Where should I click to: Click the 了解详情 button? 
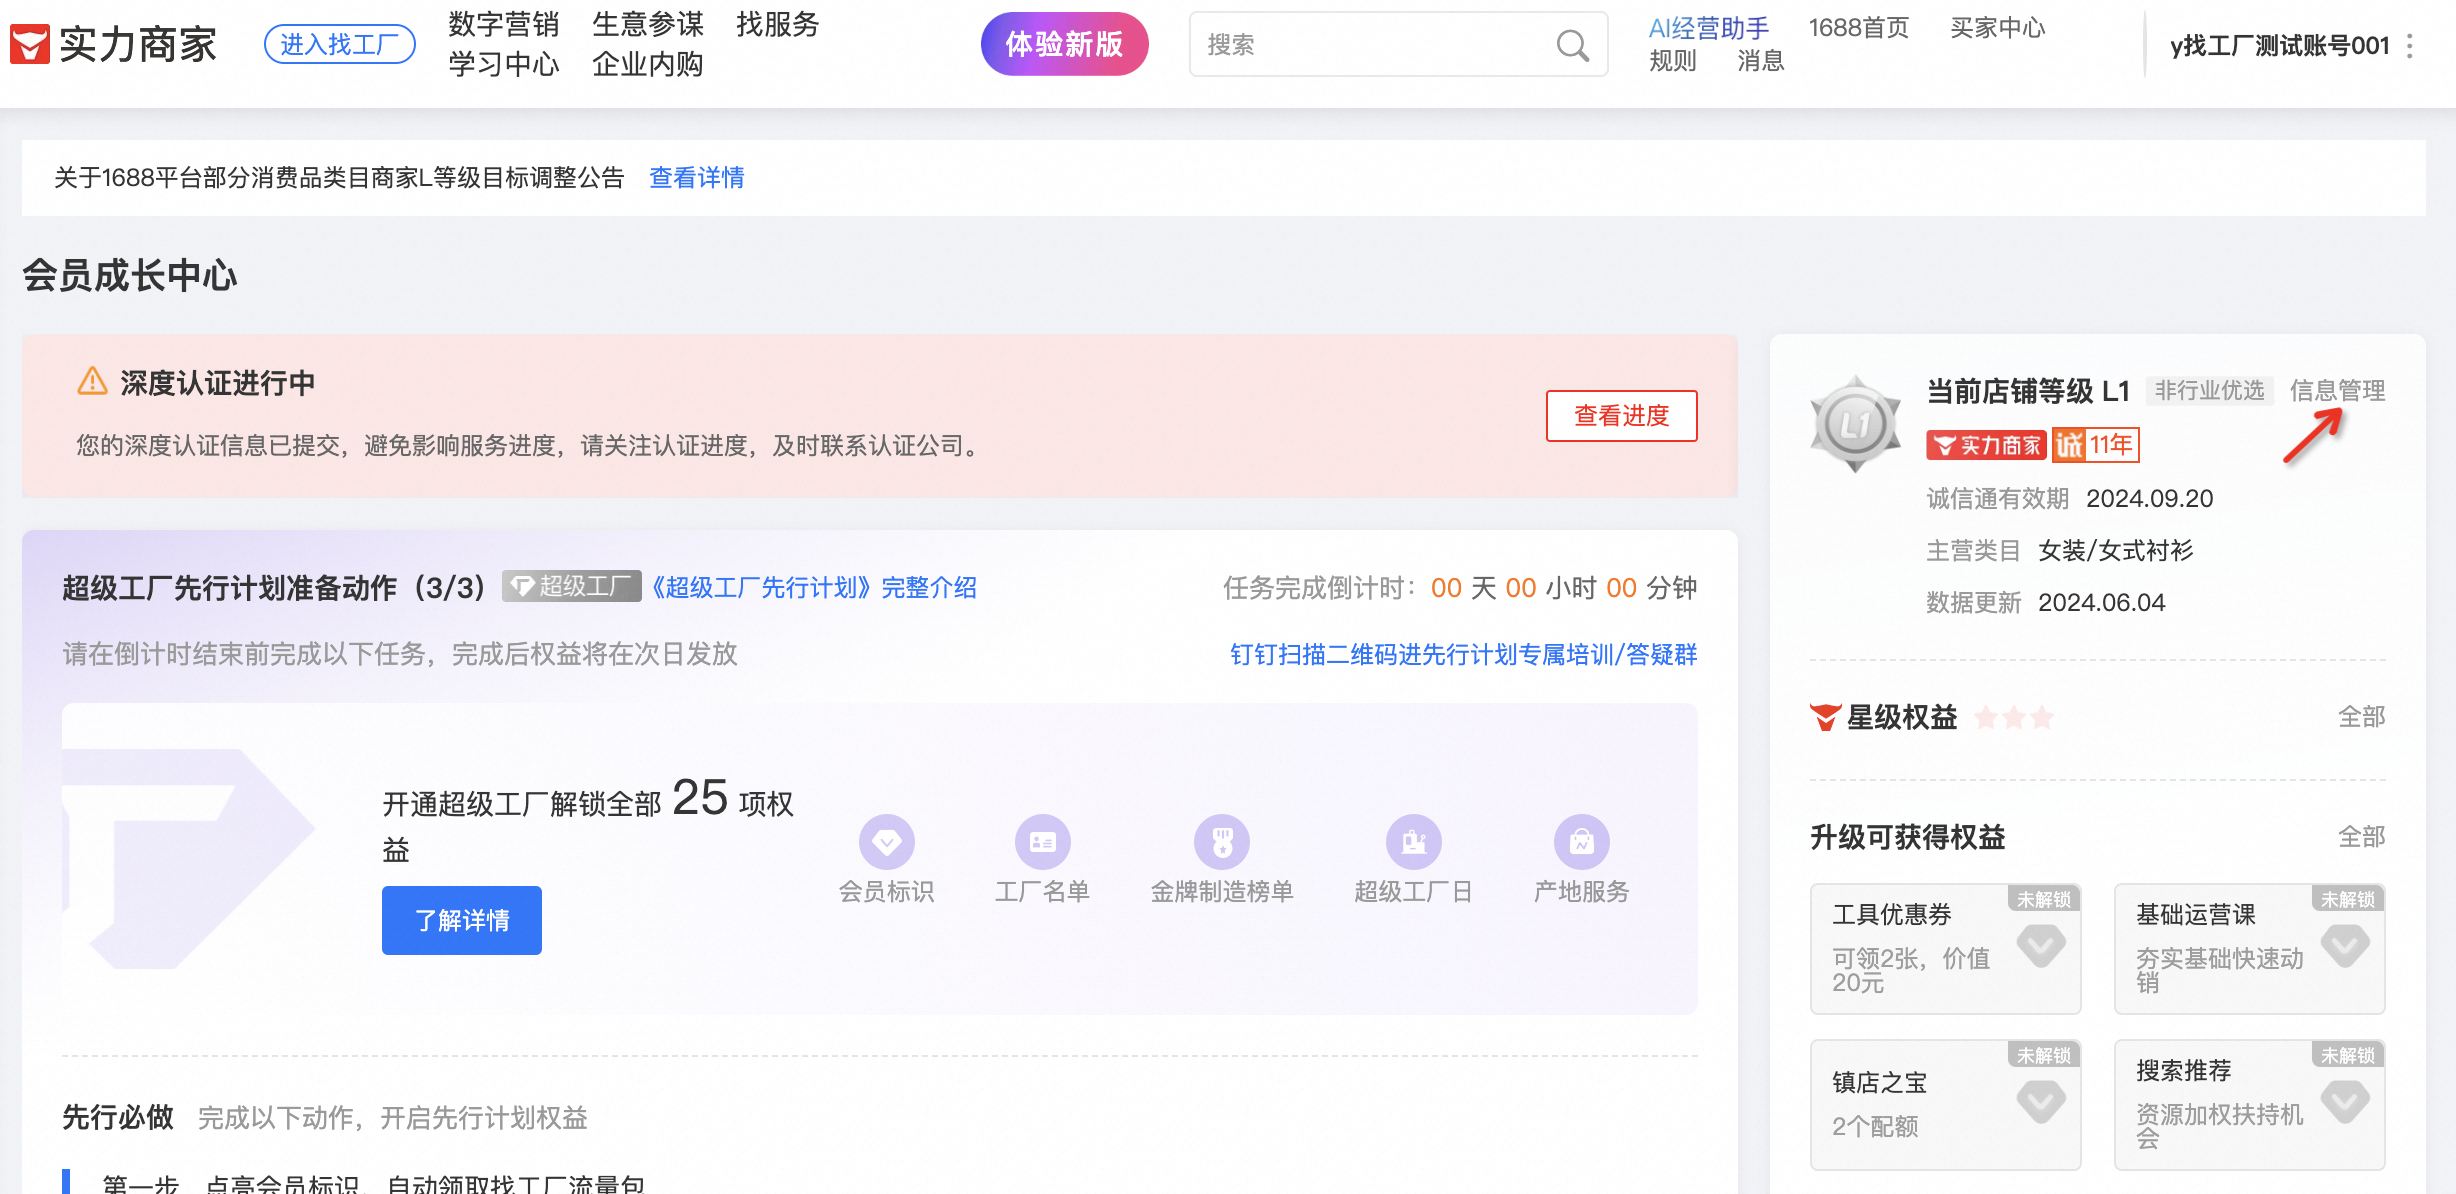coord(461,920)
